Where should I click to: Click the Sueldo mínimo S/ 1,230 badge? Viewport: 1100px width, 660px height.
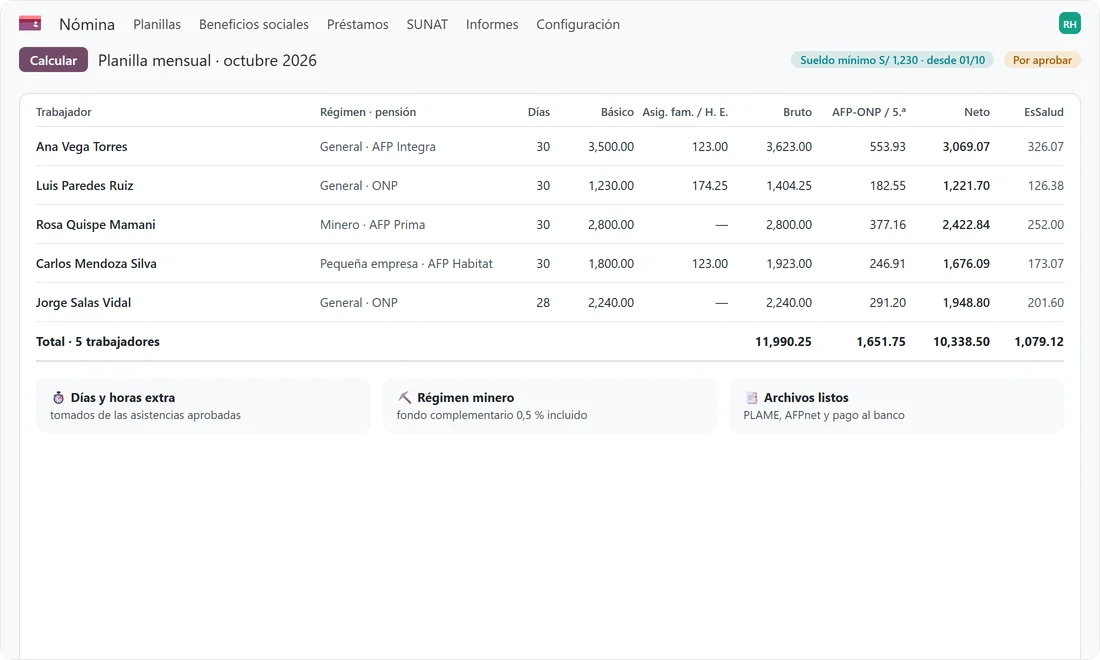pyautogui.click(x=892, y=60)
